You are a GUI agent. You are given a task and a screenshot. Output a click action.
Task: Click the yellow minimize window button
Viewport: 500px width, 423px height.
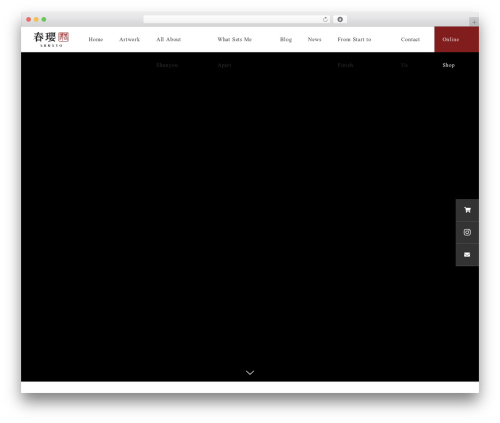(36, 19)
